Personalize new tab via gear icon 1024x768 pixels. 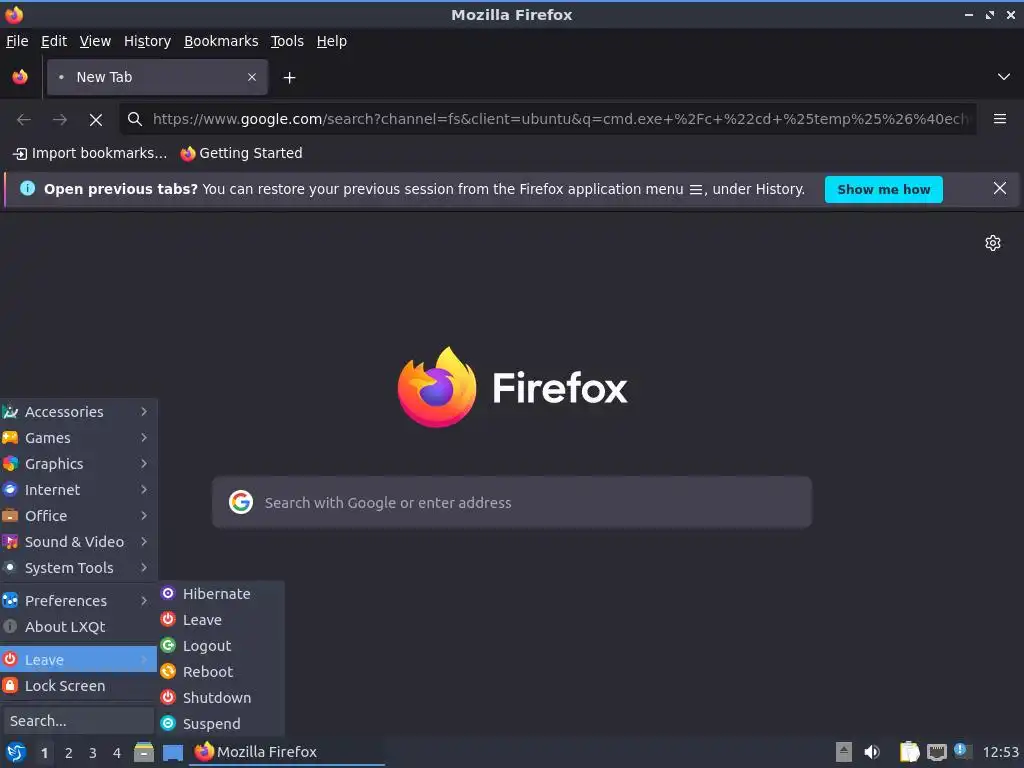tap(993, 243)
